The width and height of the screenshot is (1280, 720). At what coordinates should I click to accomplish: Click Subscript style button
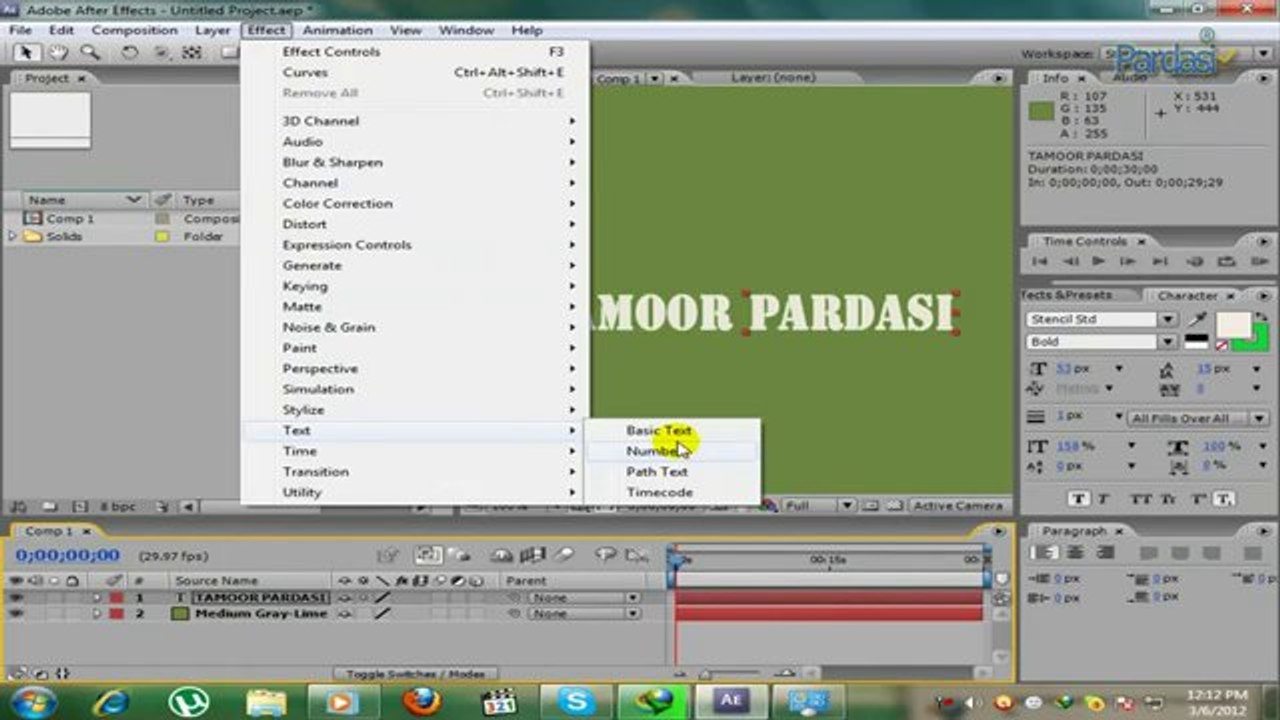[1225, 499]
